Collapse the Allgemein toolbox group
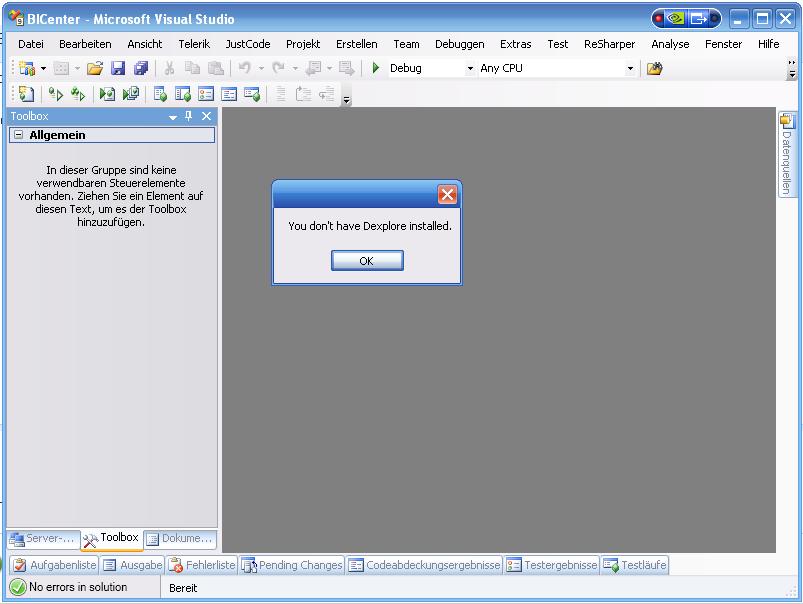This screenshot has height=604, width=803. (18, 135)
